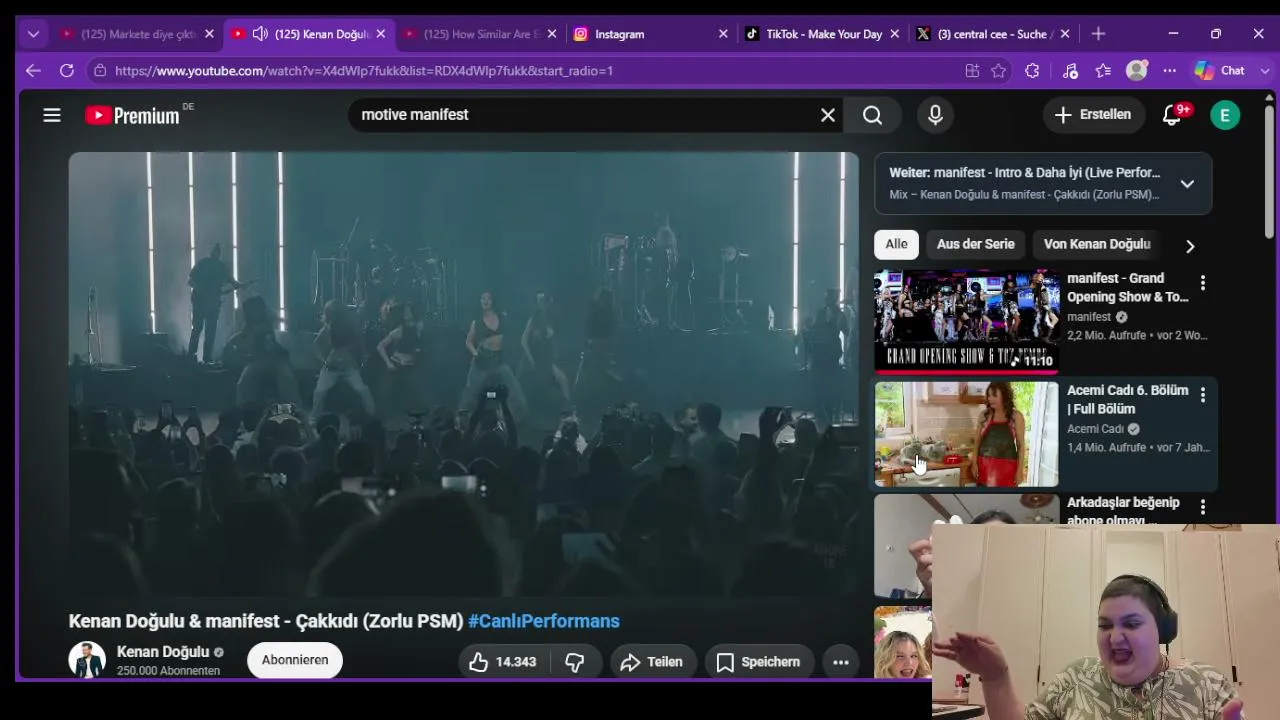Mute the Kenan Doğulu tab audio

click(260, 34)
